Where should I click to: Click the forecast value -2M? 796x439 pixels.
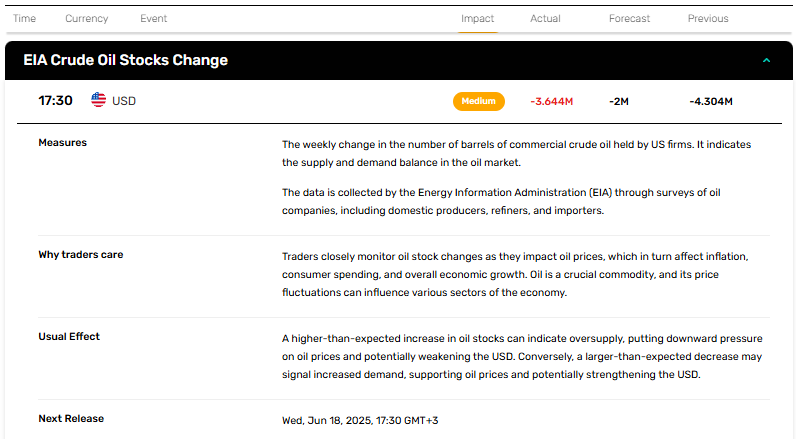(619, 102)
